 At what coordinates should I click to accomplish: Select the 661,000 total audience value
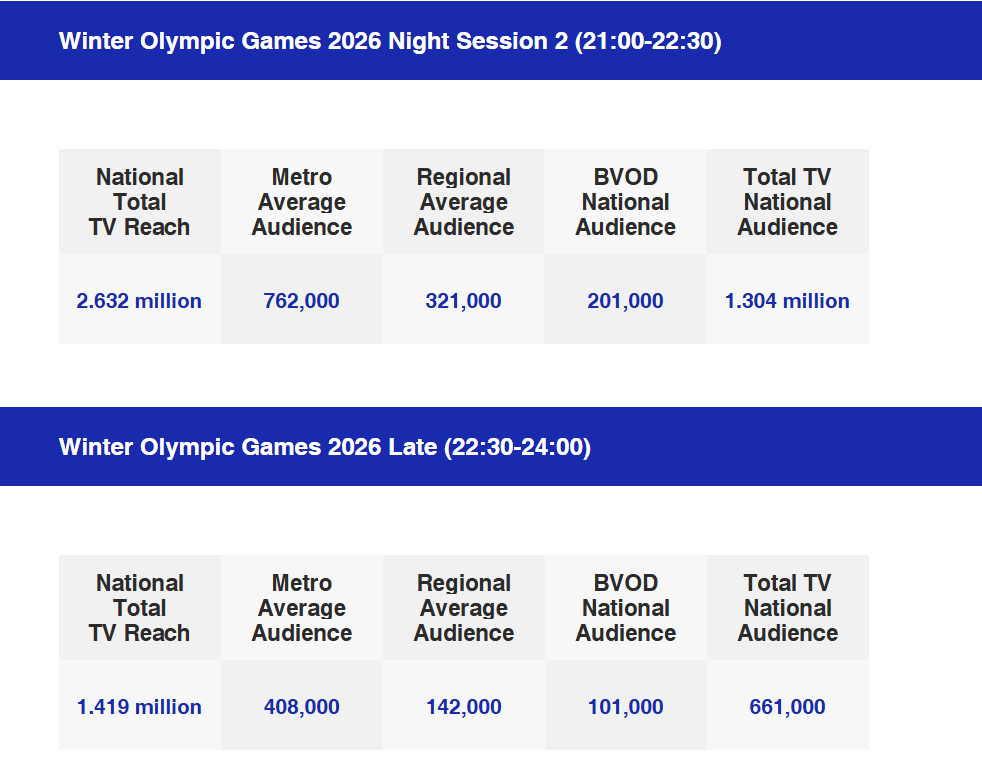point(787,707)
